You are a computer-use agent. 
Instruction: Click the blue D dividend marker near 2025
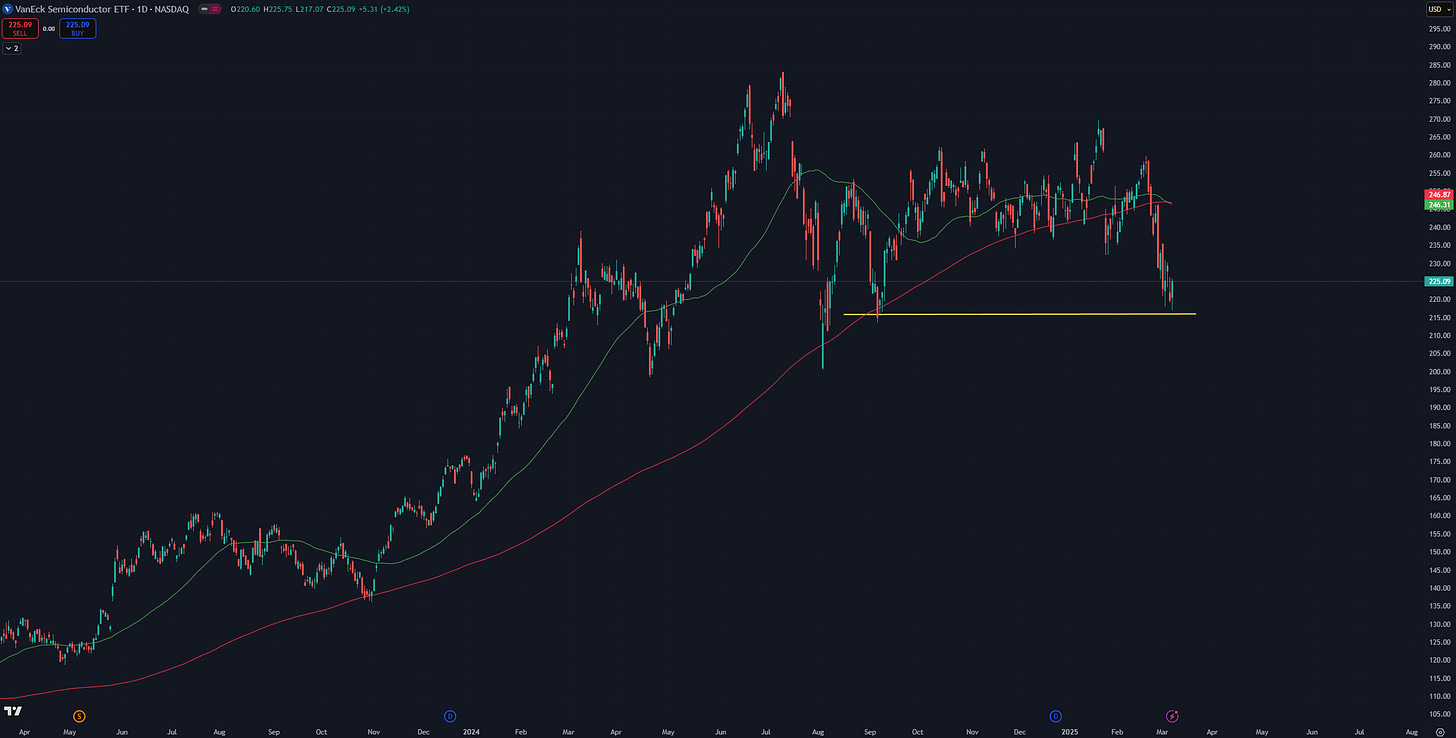(1055, 716)
